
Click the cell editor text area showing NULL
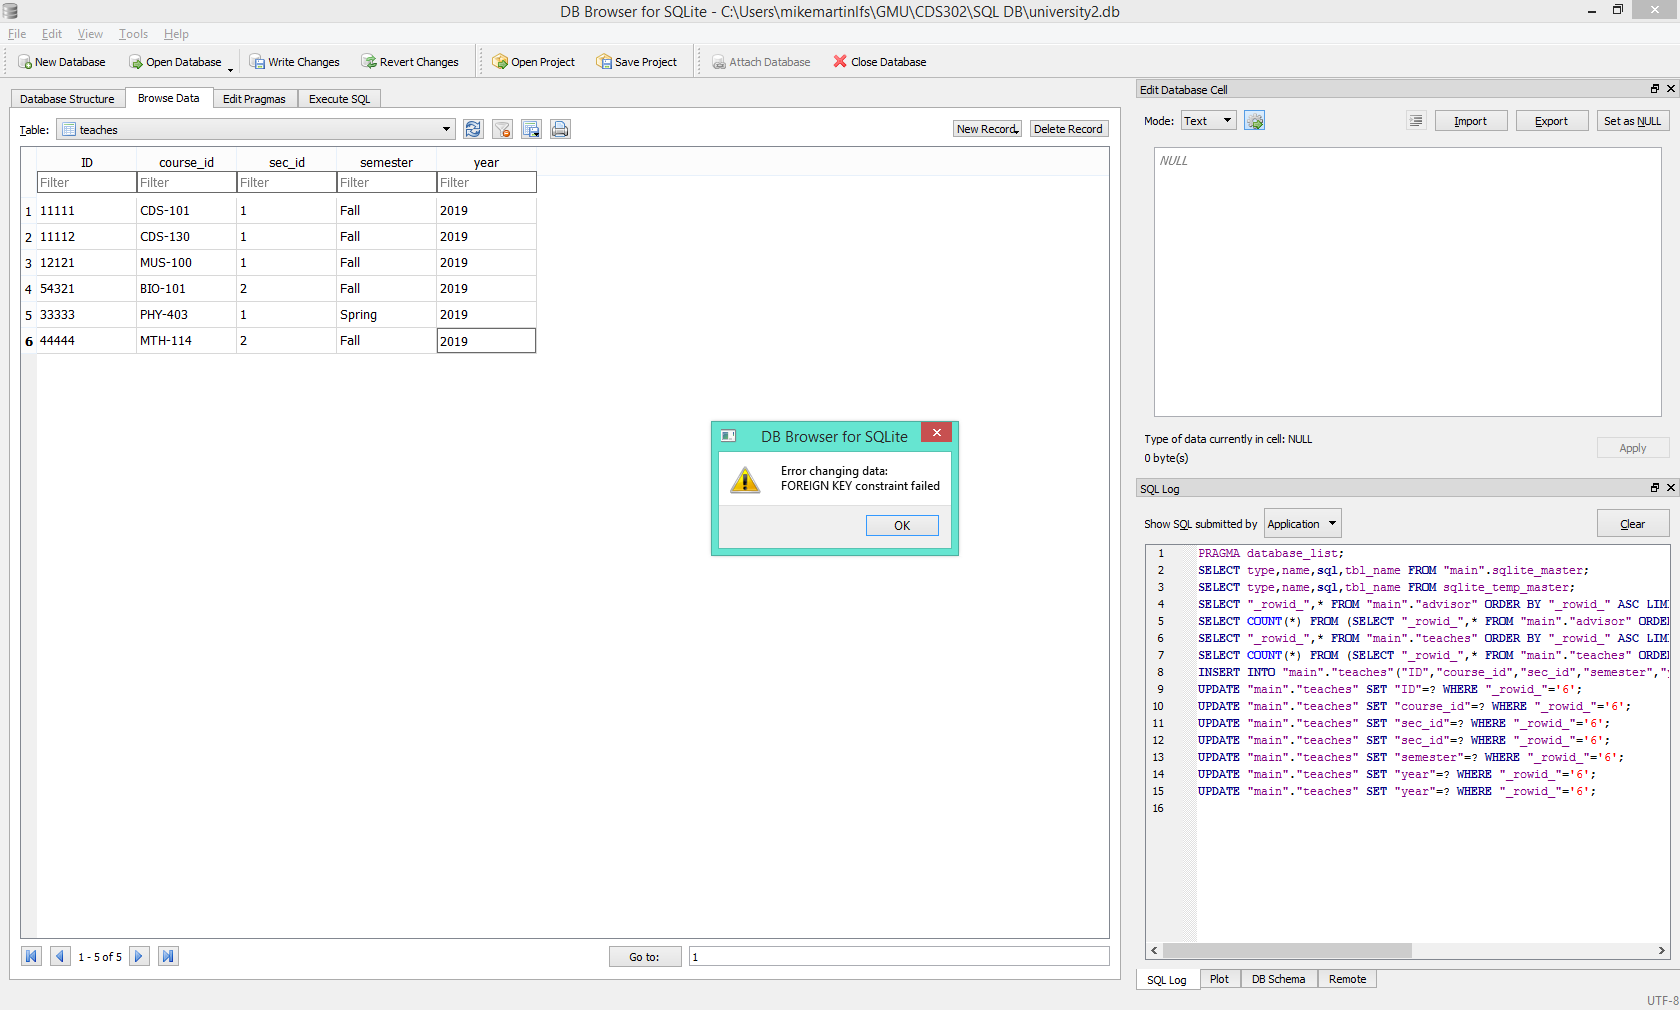coord(1407,282)
